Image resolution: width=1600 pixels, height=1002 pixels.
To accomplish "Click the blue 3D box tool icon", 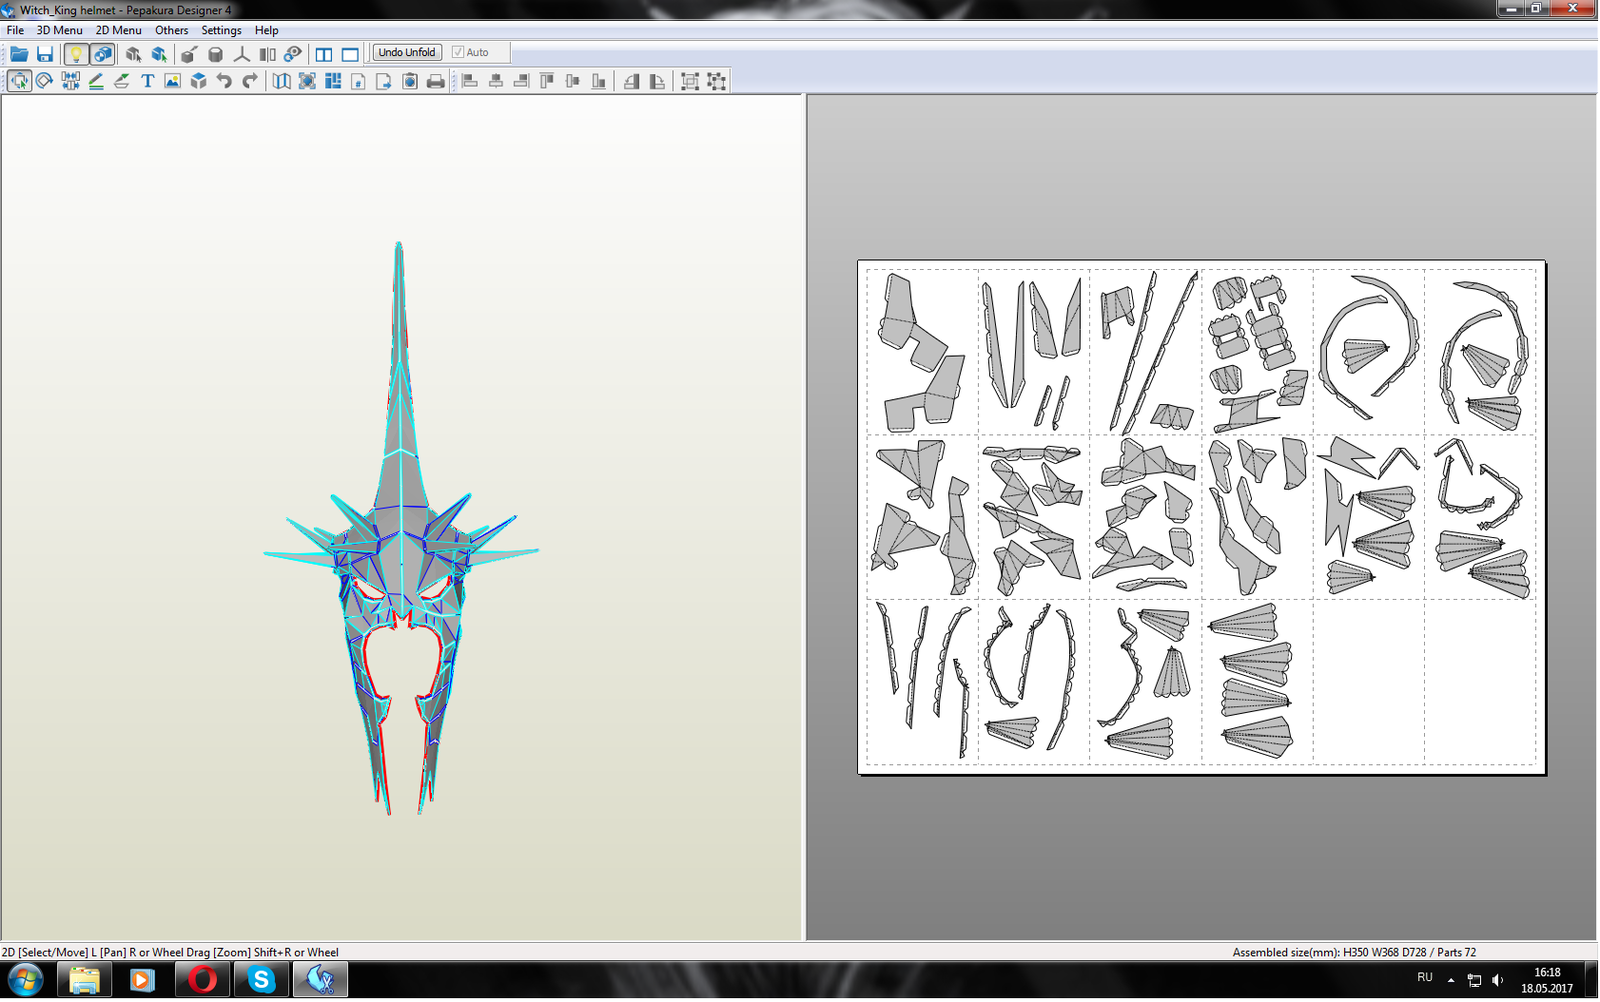I will pos(198,81).
